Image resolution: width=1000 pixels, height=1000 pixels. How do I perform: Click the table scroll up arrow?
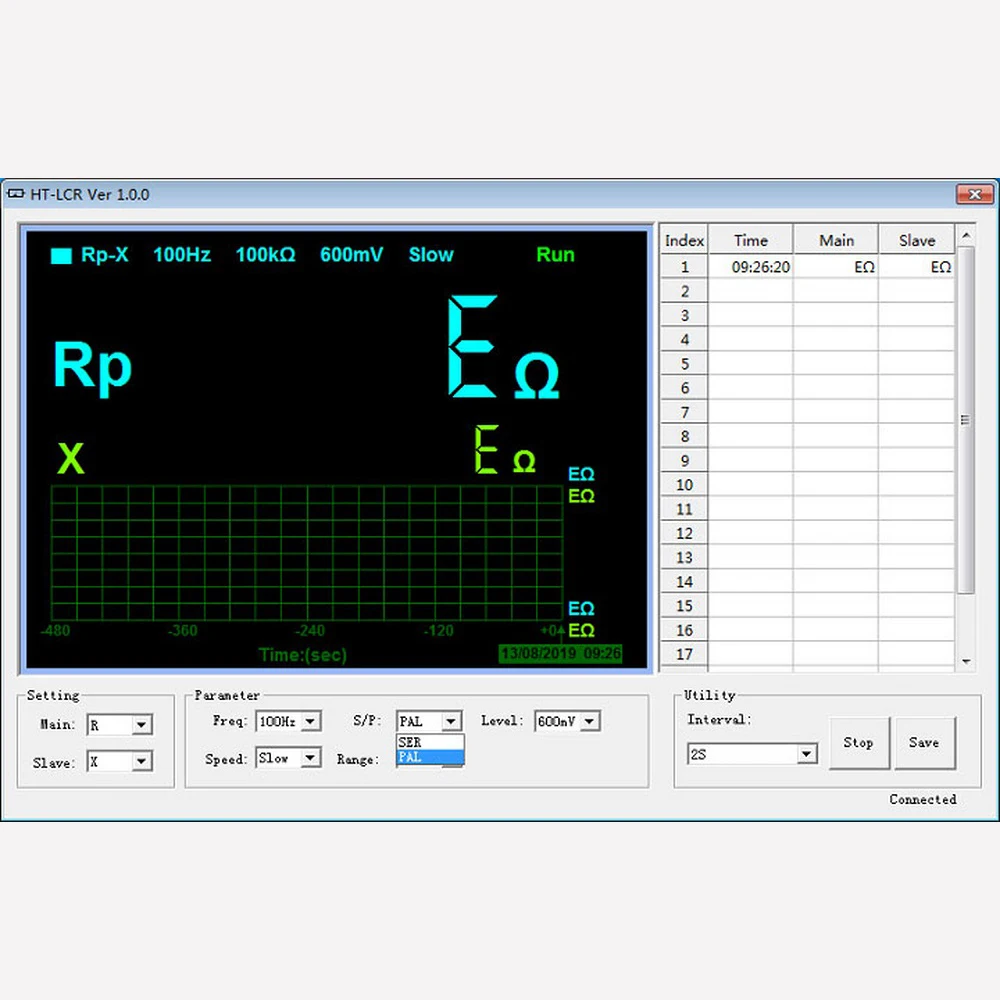coord(966,236)
